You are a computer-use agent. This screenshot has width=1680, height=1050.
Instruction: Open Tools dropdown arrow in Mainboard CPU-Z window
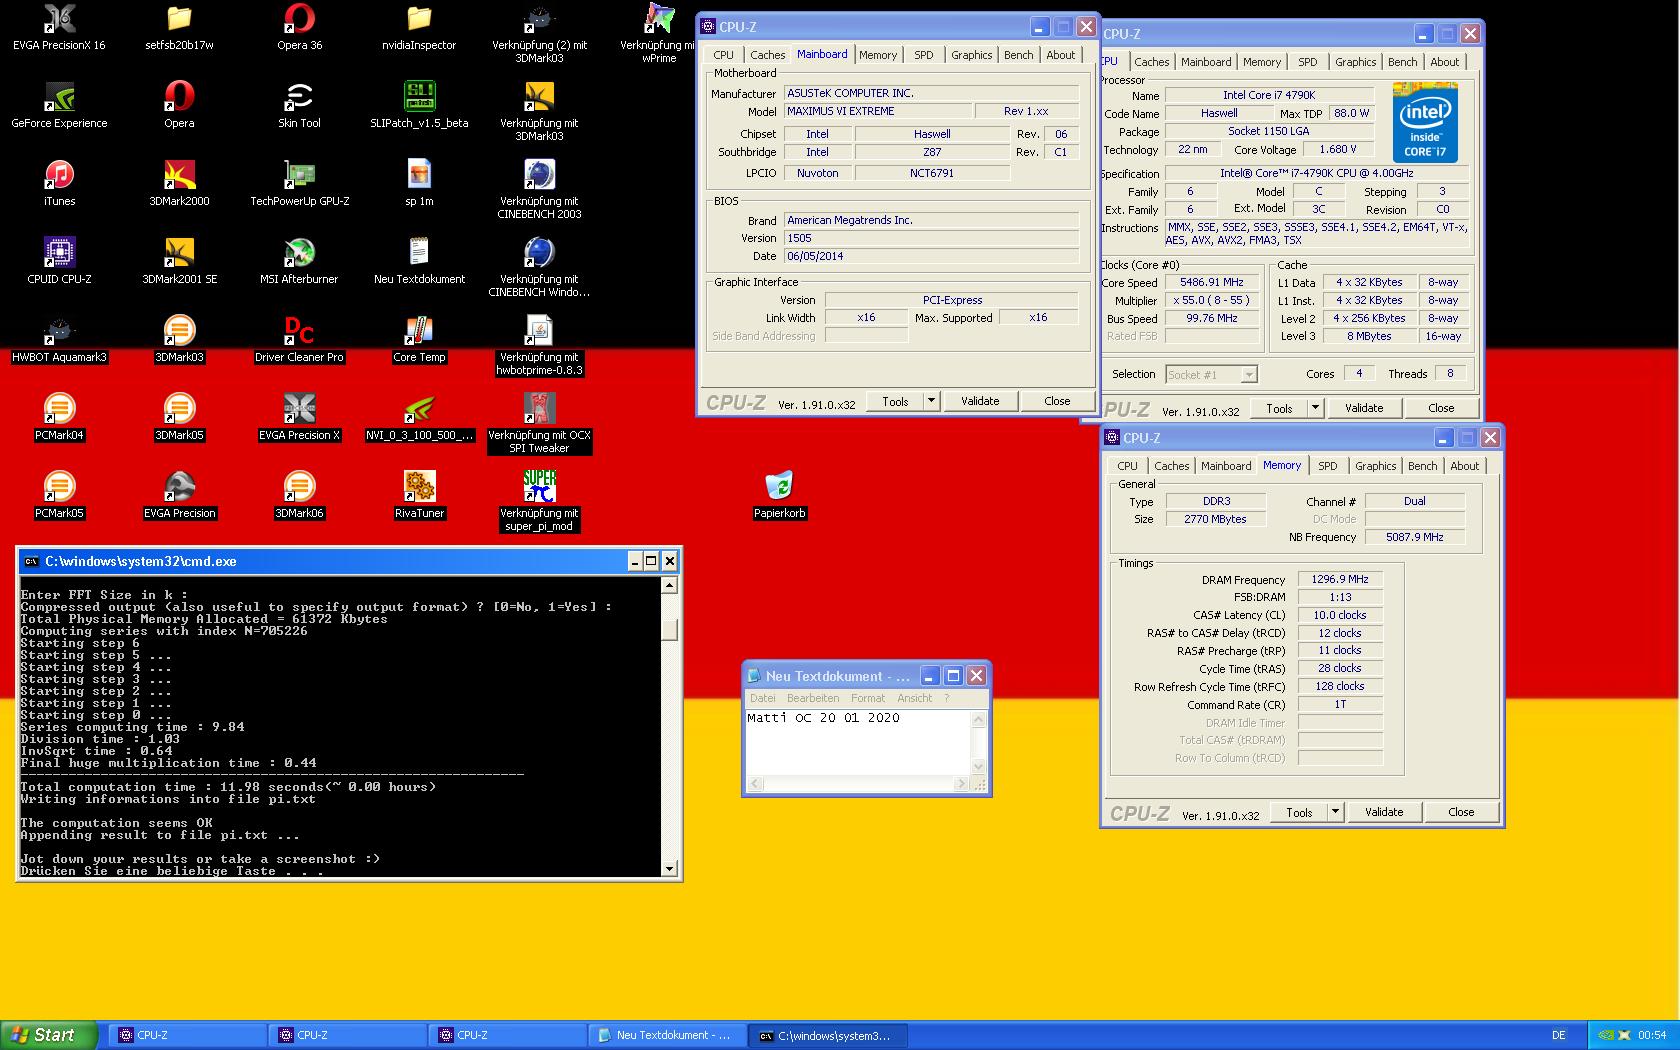coord(931,401)
